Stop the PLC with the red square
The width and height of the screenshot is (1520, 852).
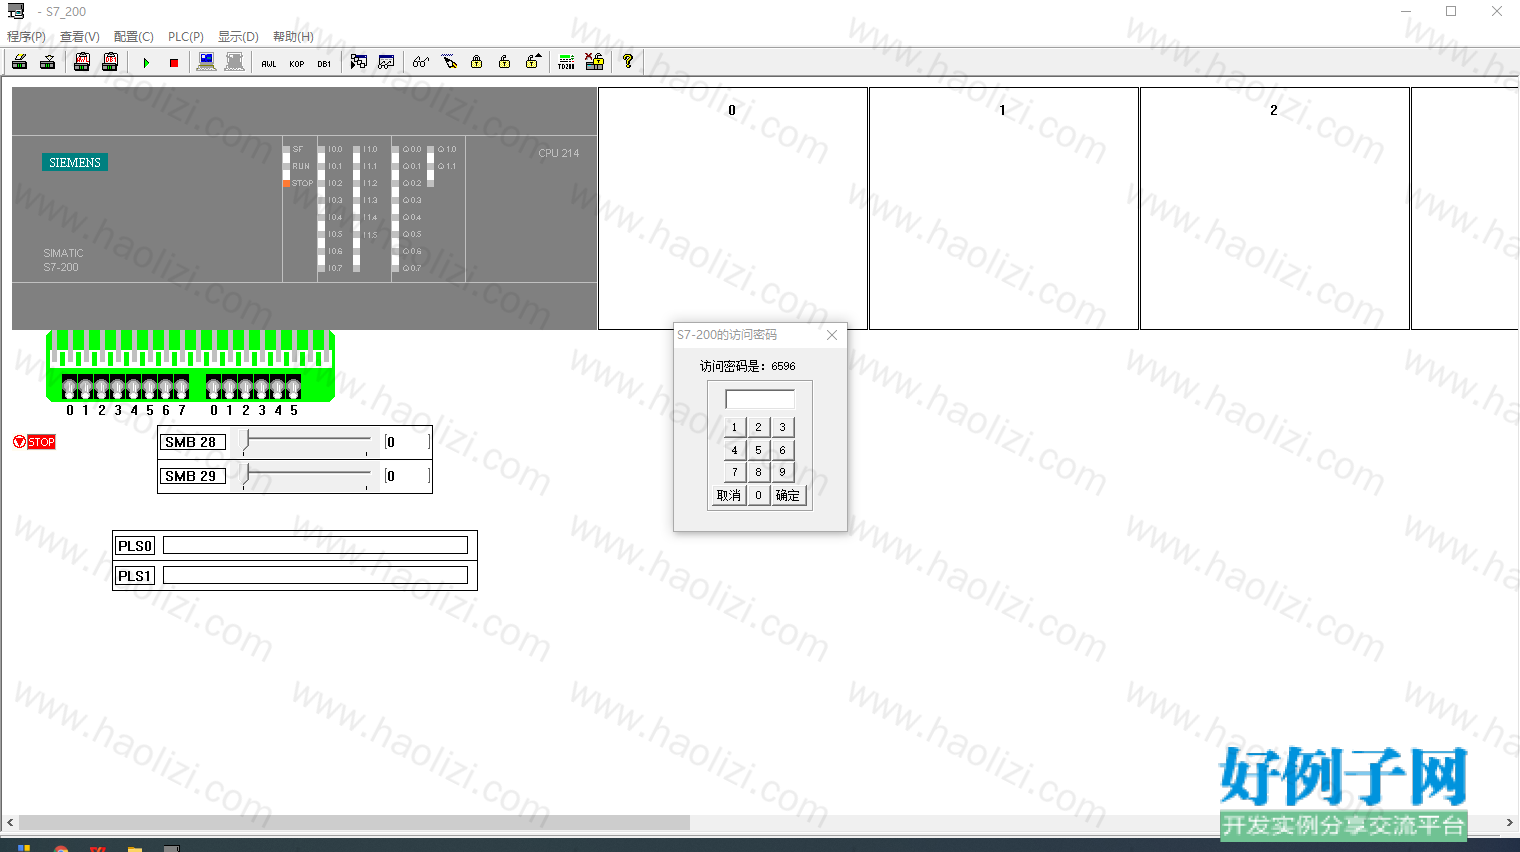[x=174, y=62]
